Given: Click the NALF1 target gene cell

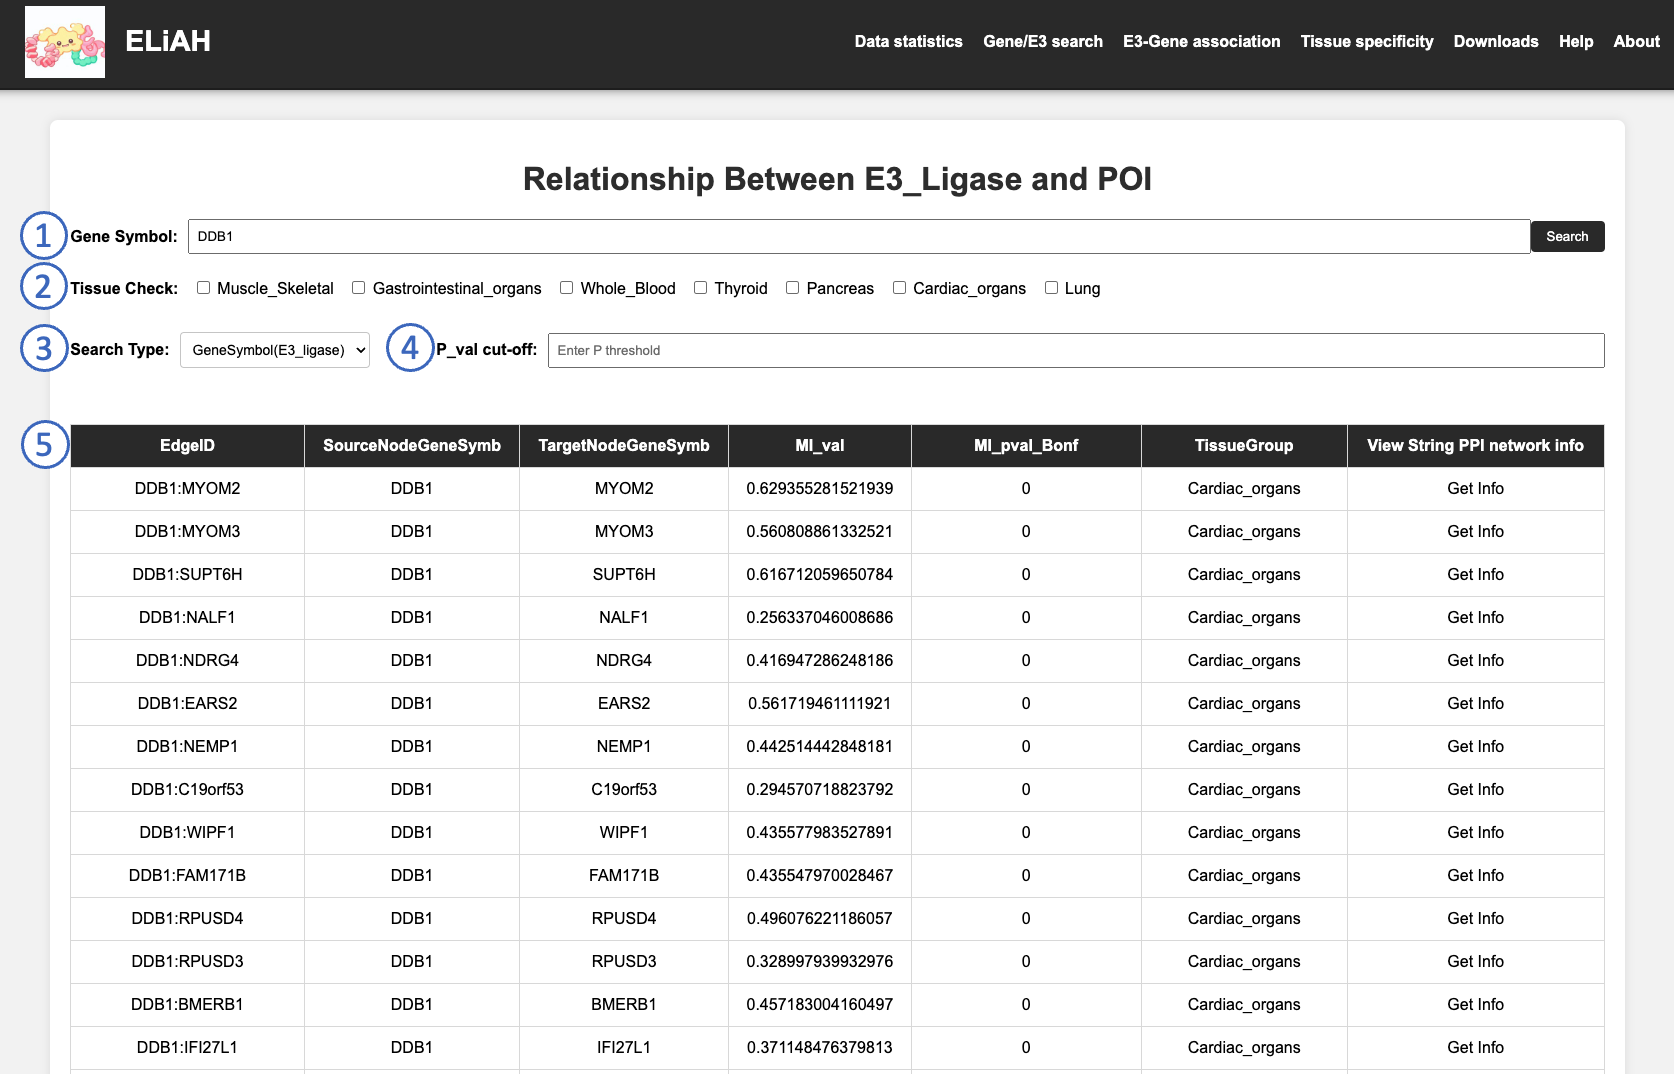Looking at the screenshot, I should 624,618.
